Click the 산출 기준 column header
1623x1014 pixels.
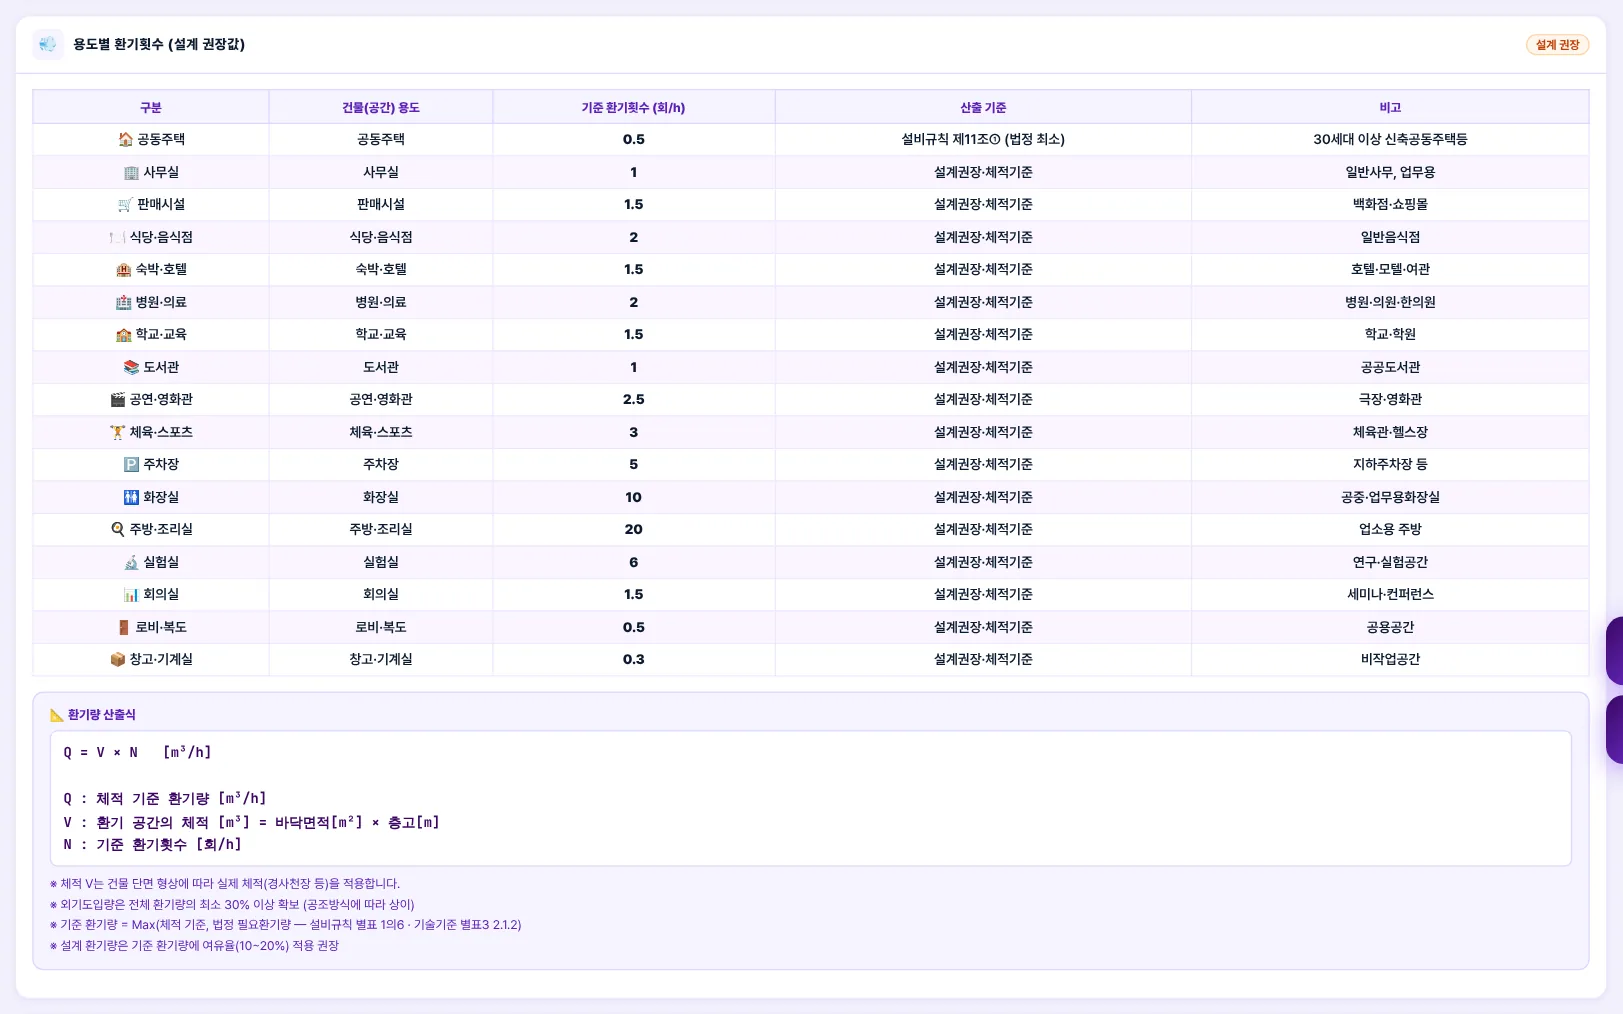coord(983,107)
